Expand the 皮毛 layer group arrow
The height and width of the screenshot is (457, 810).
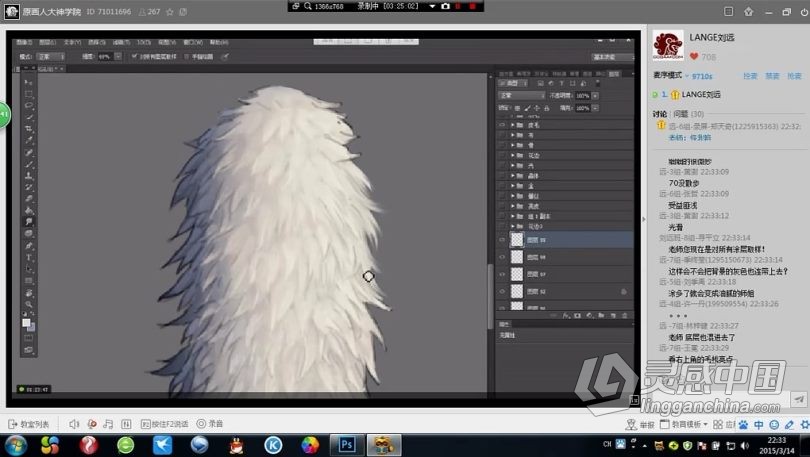tap(513, 125)
